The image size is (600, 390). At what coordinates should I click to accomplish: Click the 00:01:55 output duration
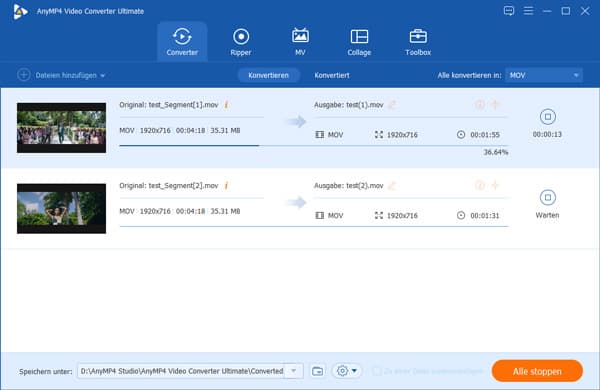485,135
